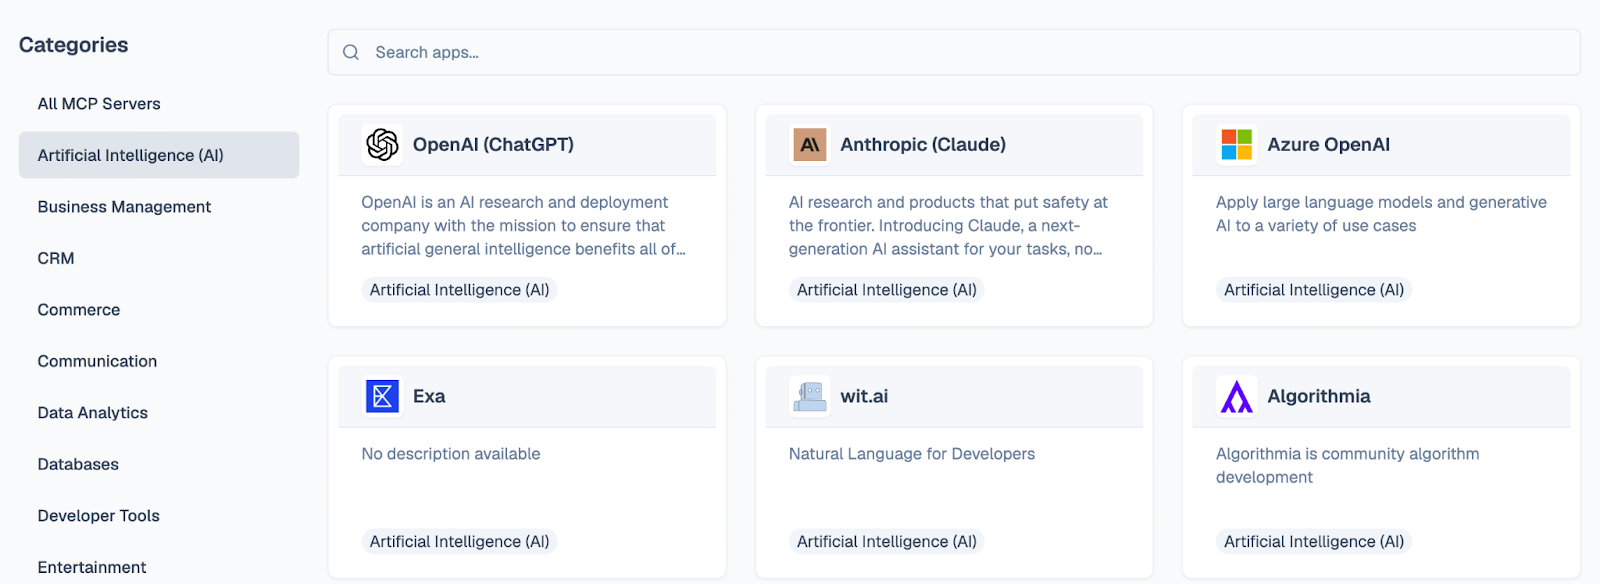Click 'Apply large language models' description text
The width and height of the screenshot is (1600, 584).
tap(1381, 214)
